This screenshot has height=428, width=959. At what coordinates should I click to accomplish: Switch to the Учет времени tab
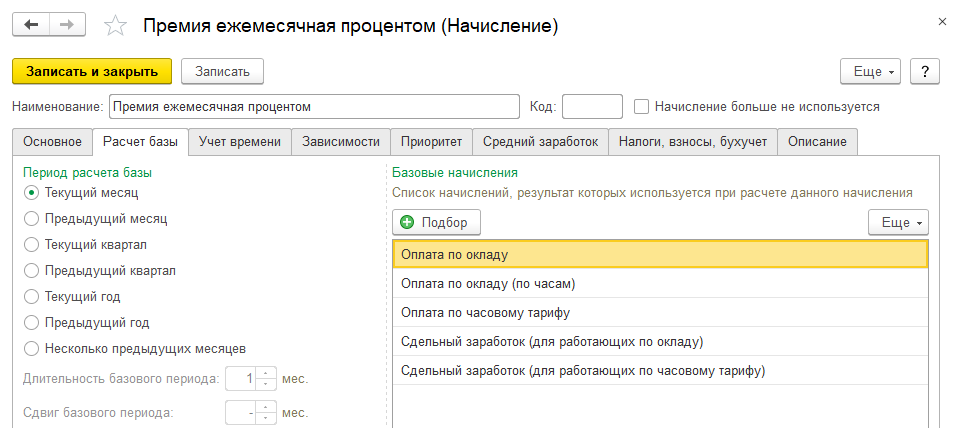click(x=240, y=142)
